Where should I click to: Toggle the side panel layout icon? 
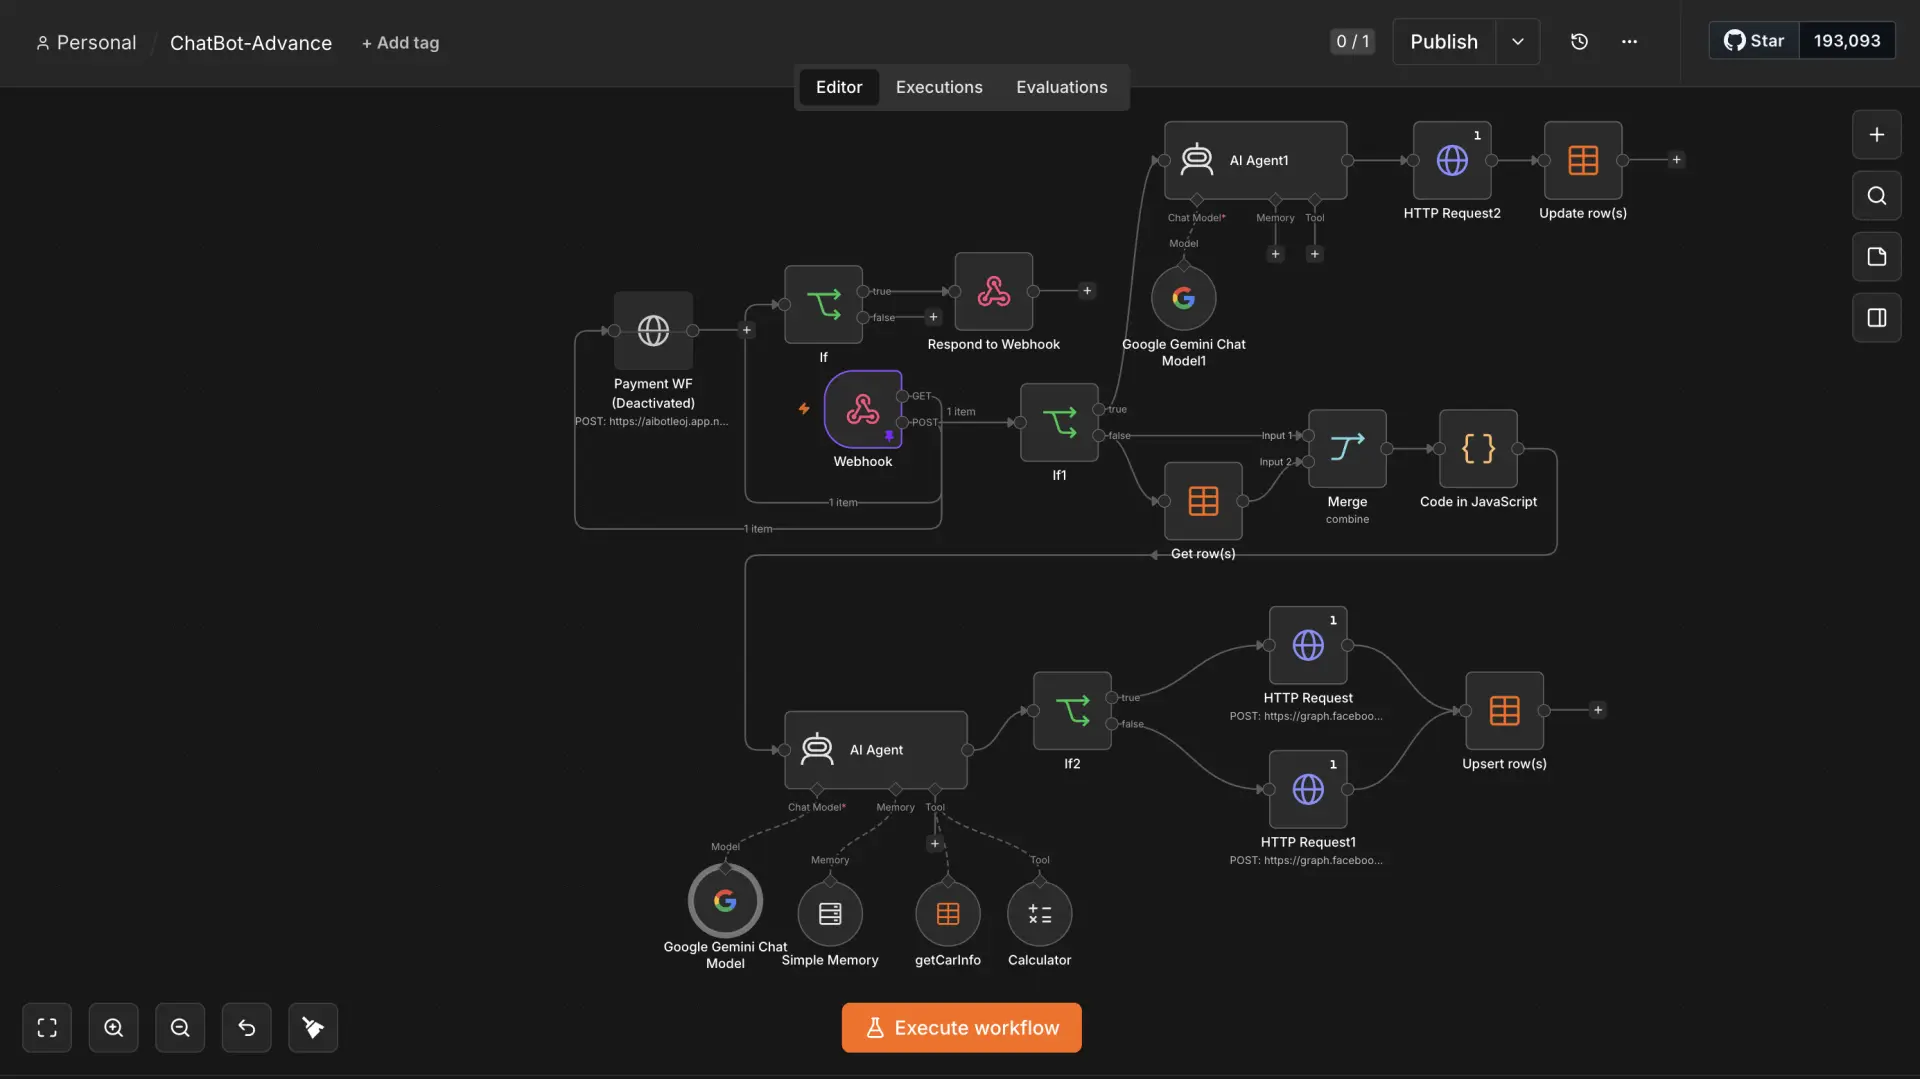pyautogui.click(x=1876, y=318)
